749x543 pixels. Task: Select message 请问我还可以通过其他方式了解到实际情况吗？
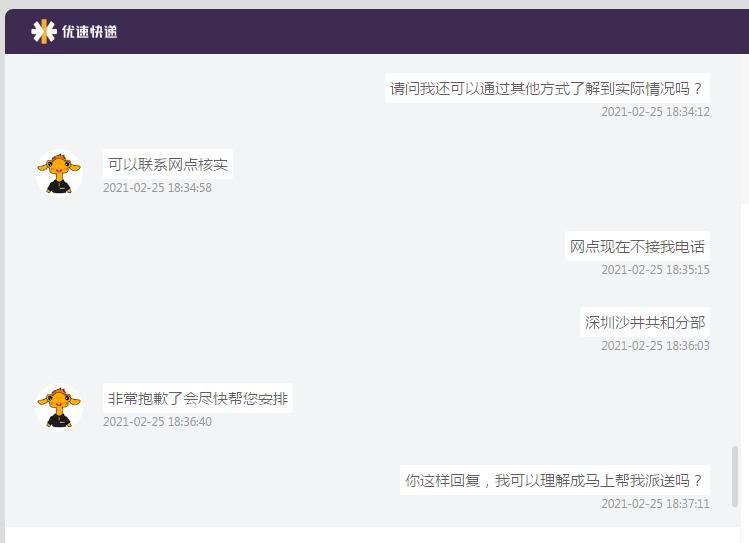[x=547, y=88]
